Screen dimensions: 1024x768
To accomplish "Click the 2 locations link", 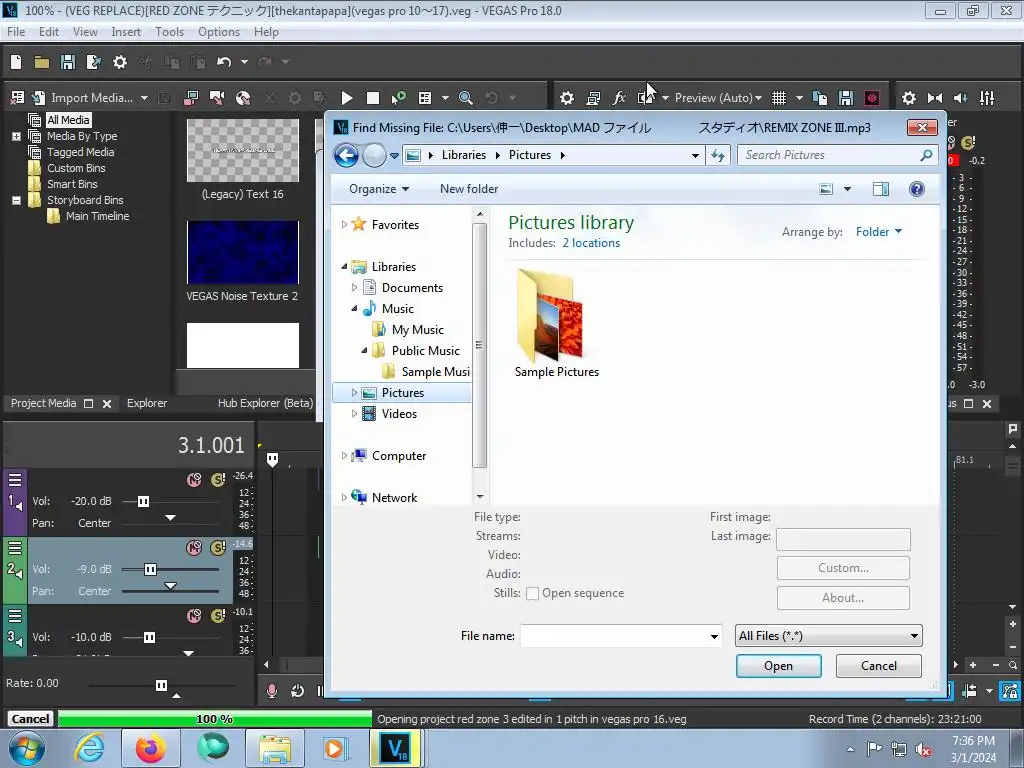I will 592,243.
